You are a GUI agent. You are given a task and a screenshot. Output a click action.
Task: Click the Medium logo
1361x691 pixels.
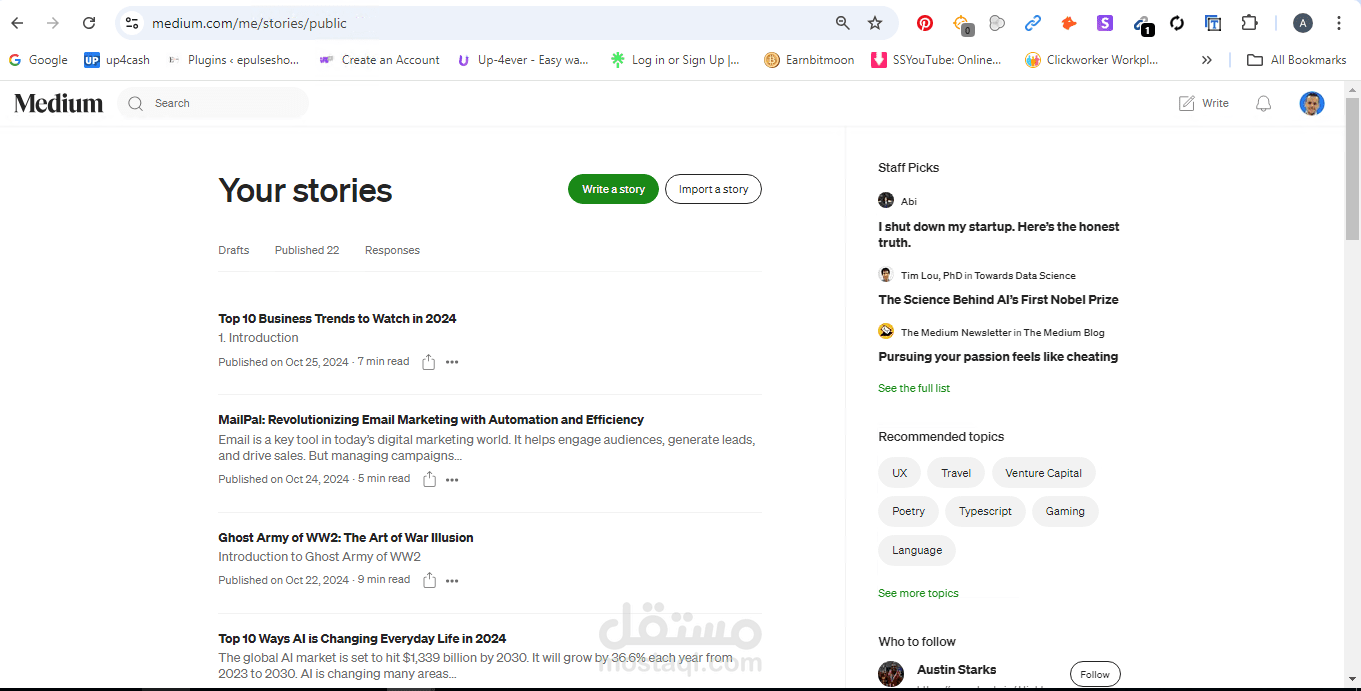[x=58, y=103]
